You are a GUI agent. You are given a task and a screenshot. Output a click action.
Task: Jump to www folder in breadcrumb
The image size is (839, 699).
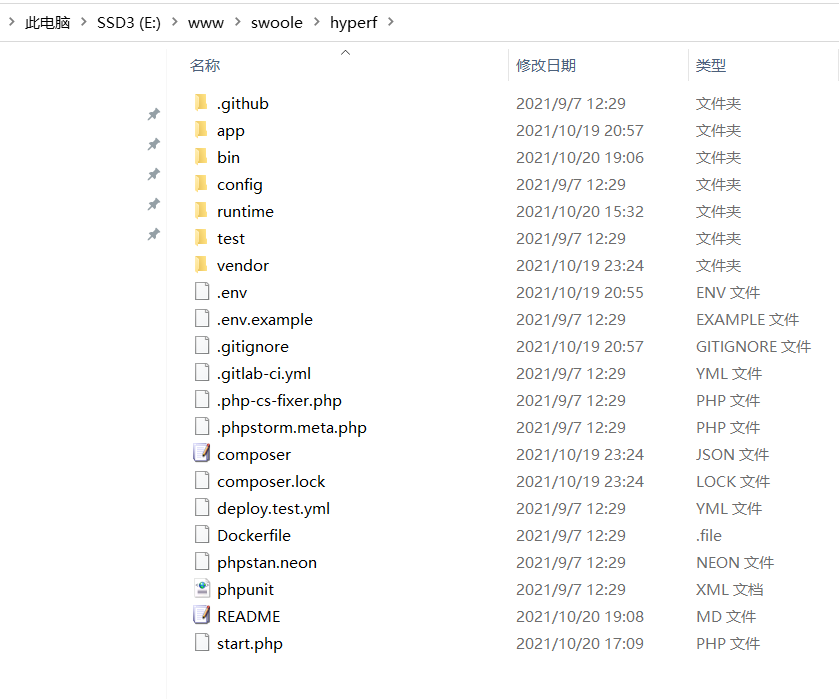click(x=205, y=23)
